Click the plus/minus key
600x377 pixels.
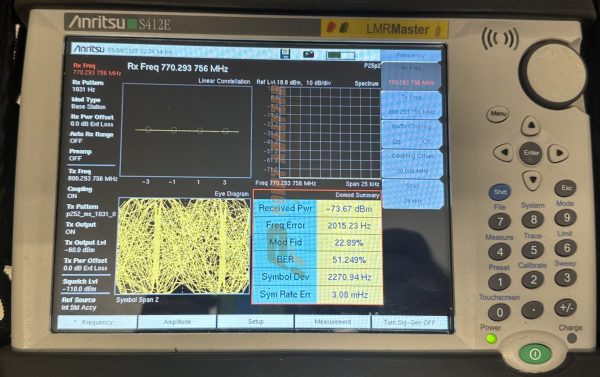tap(566, 307)
